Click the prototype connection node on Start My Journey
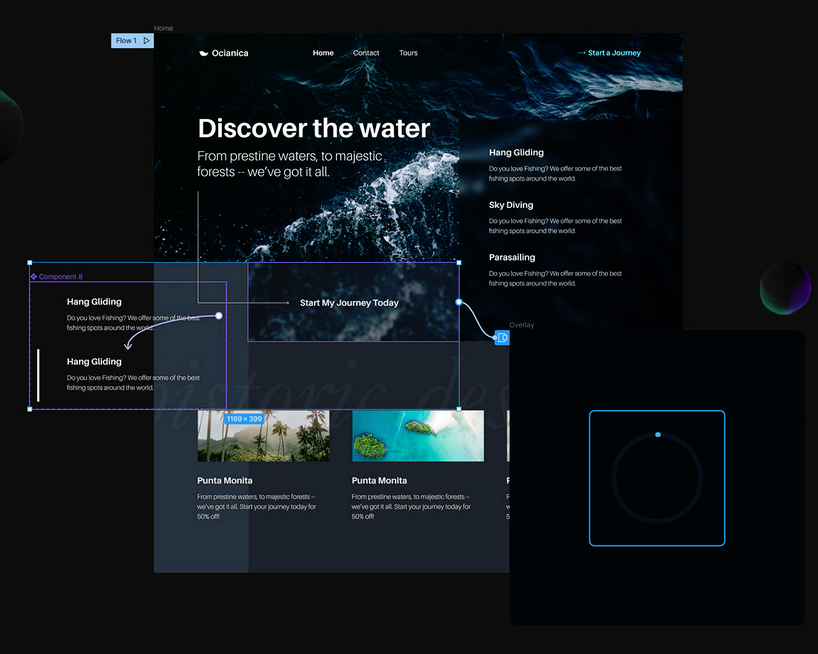This screenshot has width=818, height=654. click(459, 301)
